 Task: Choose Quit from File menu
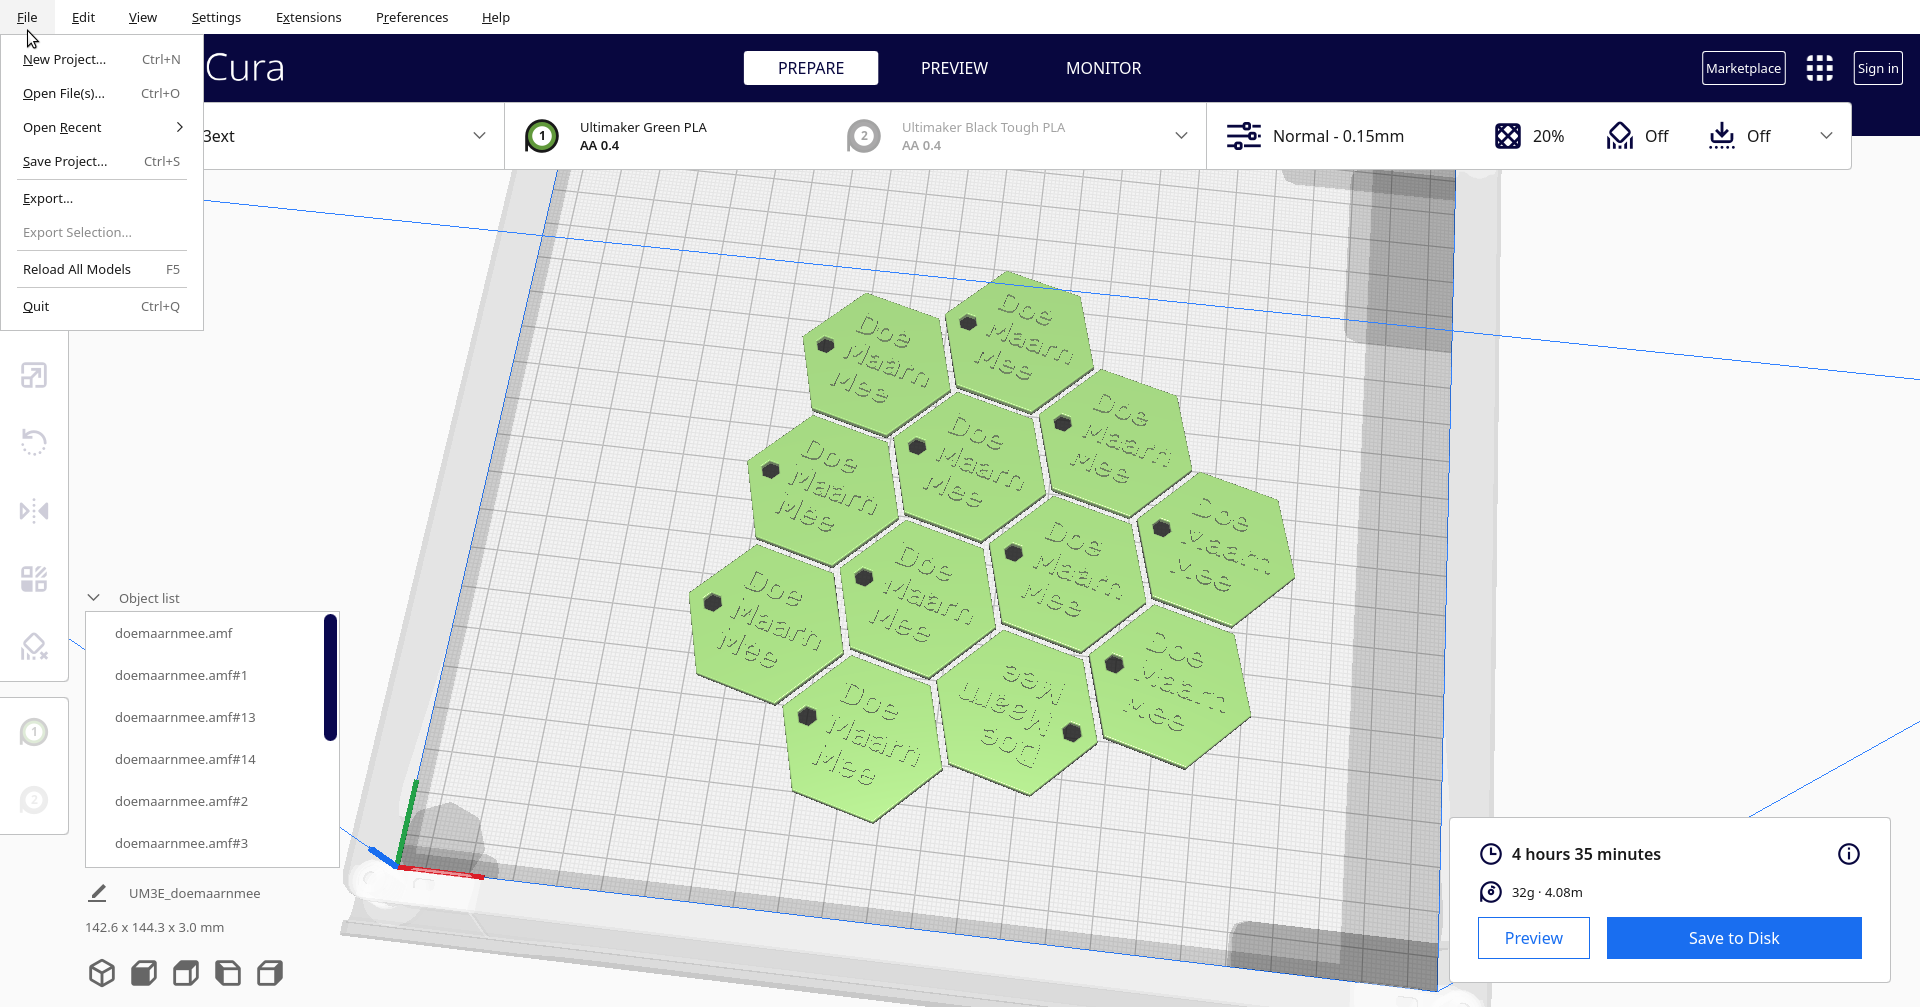click(102, 306)
